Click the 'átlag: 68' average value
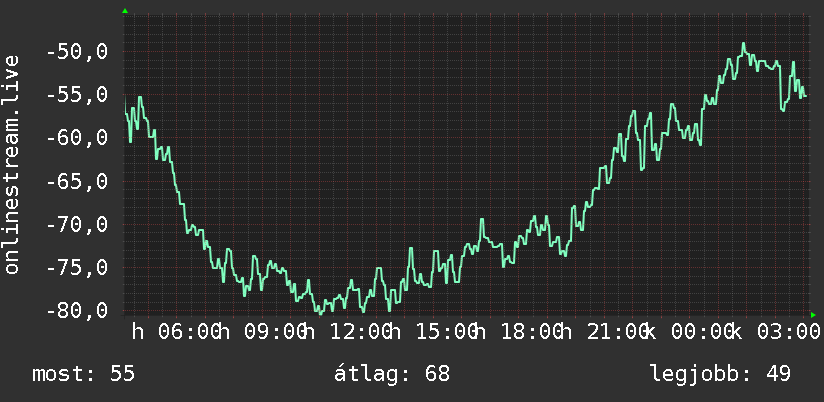The width and height of the screenshot is (824, 402). [392, 374]
